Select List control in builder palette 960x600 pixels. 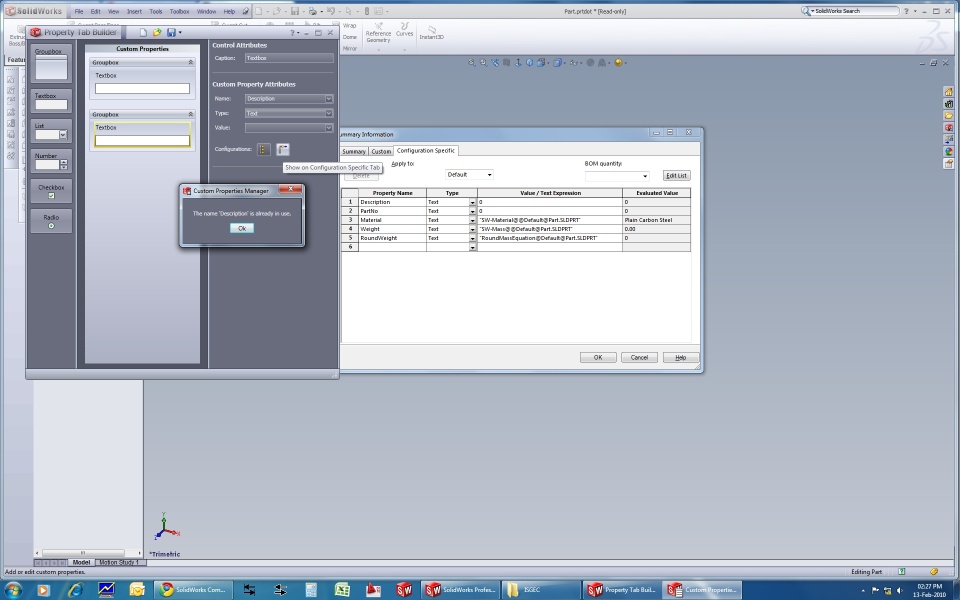(x=51, y=131)
